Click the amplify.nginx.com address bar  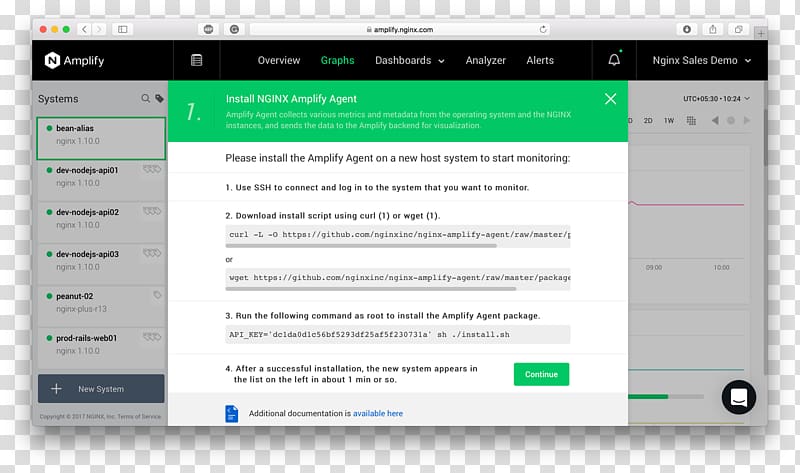[399, 30]
